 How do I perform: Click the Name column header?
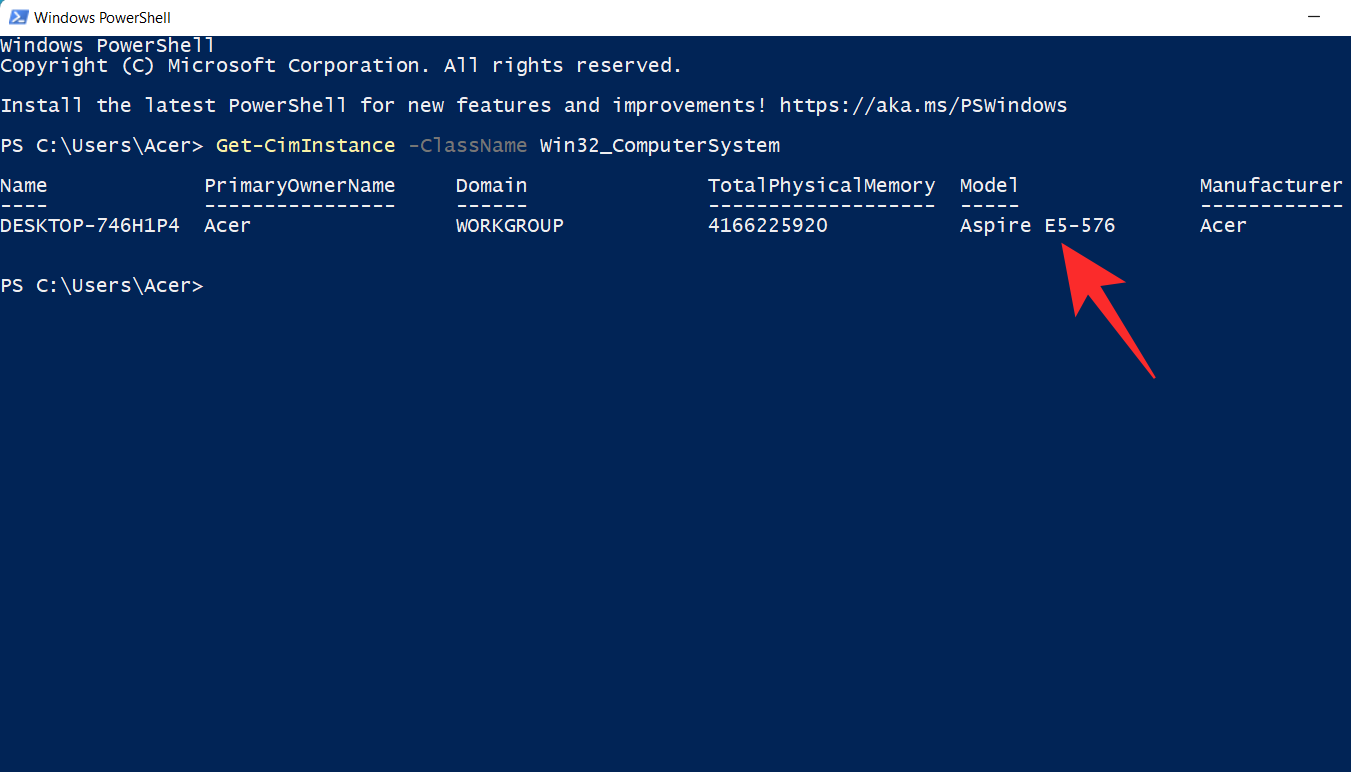click(x=24, y=186)
